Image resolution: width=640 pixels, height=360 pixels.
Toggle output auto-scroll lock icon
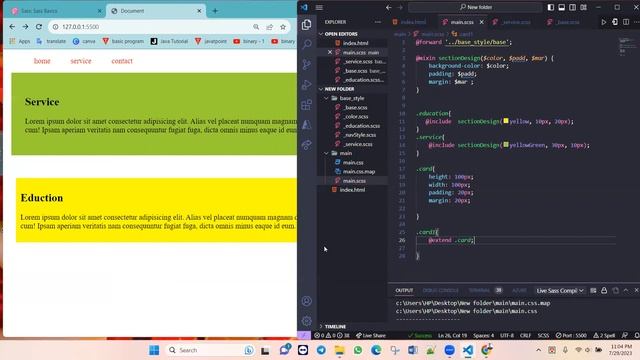pos(604,291)
